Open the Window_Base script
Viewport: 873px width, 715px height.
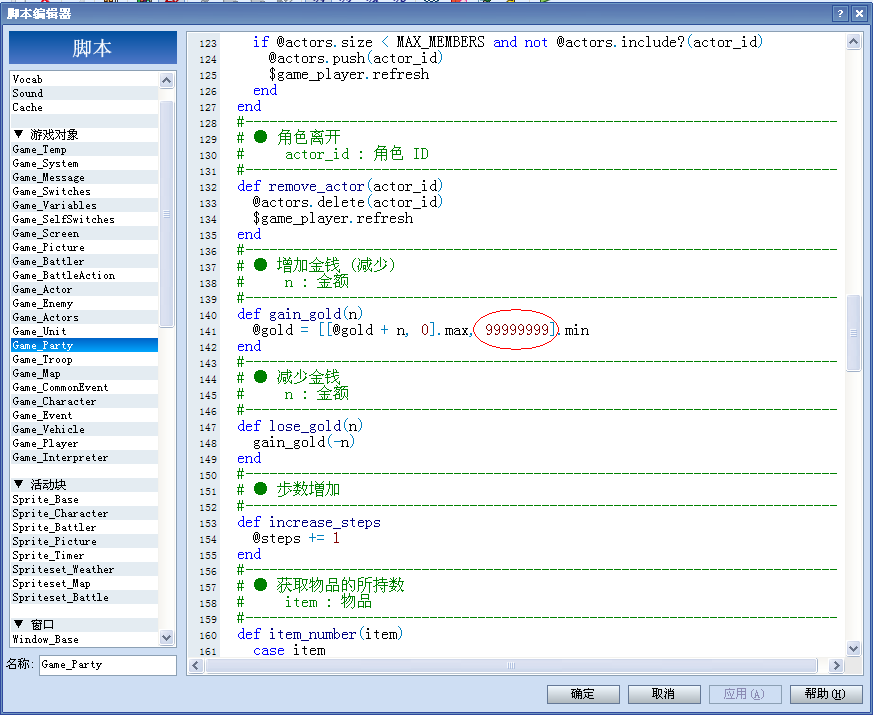[x=85, y=639]
